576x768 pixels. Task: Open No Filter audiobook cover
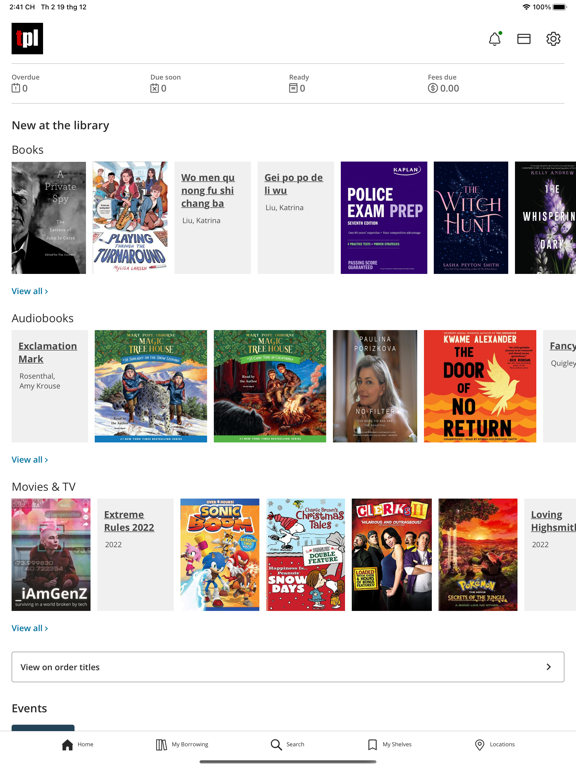pyautogui.click(x=375, y=386)
